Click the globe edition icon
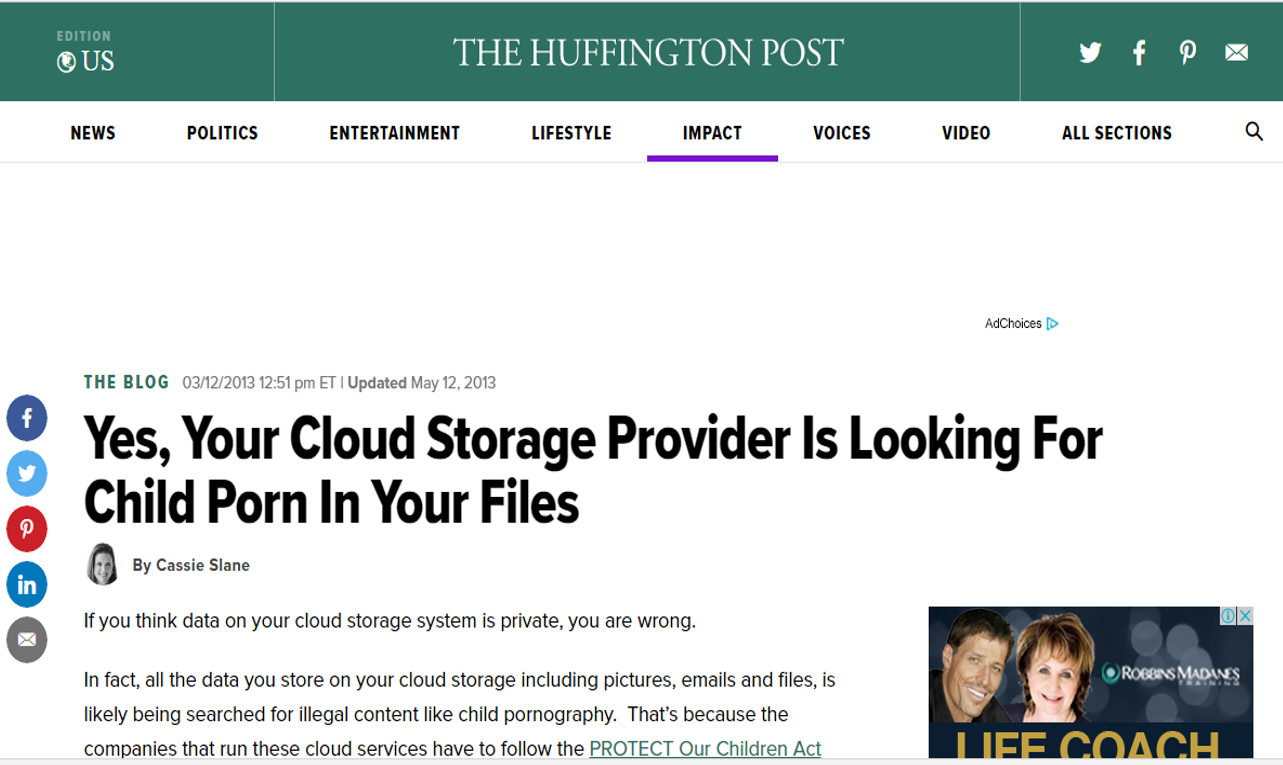 tap(67, 62)
